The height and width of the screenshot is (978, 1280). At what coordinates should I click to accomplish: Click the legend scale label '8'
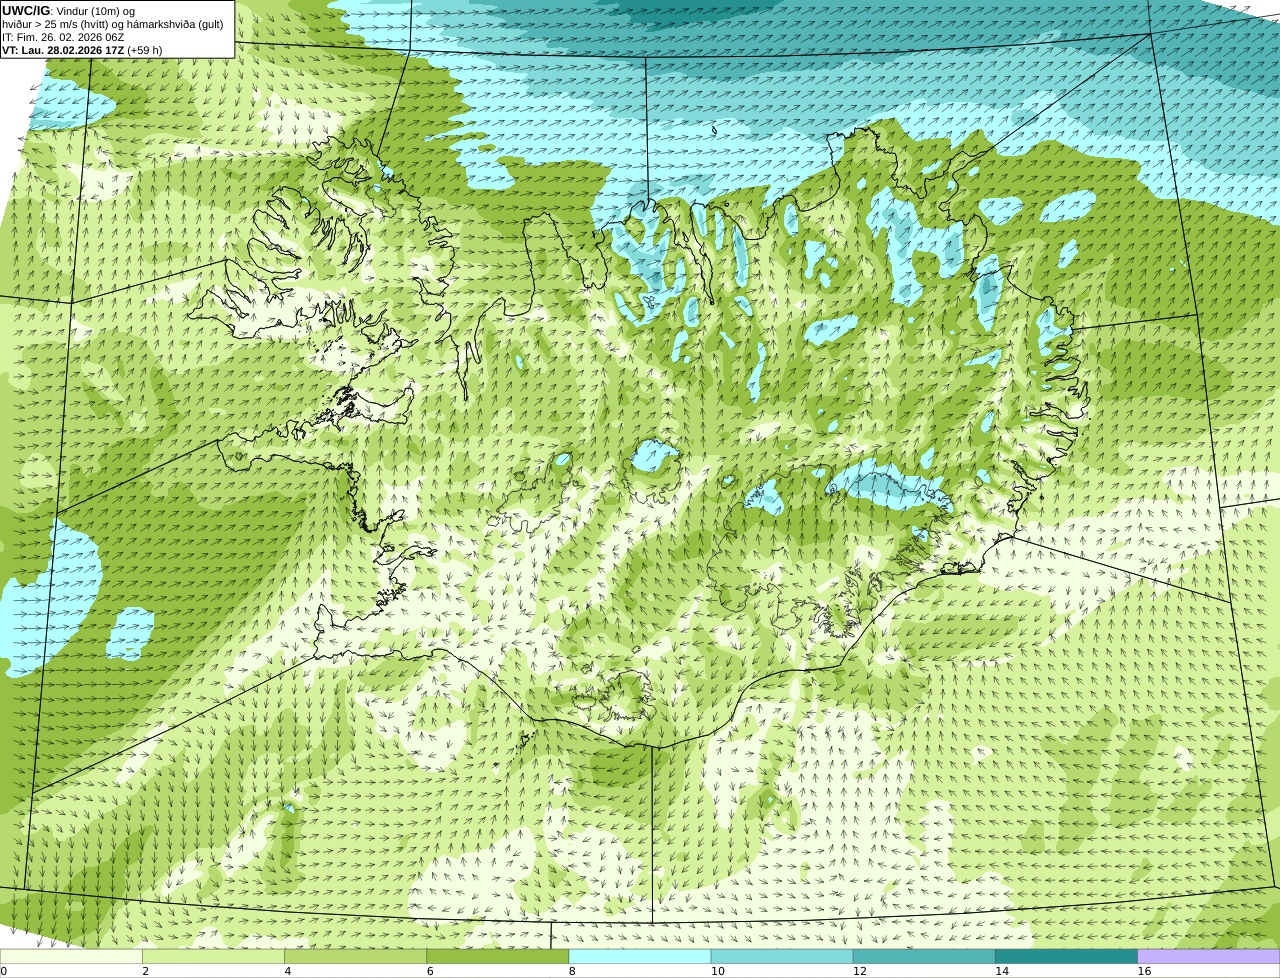click(x=572, y=971)
